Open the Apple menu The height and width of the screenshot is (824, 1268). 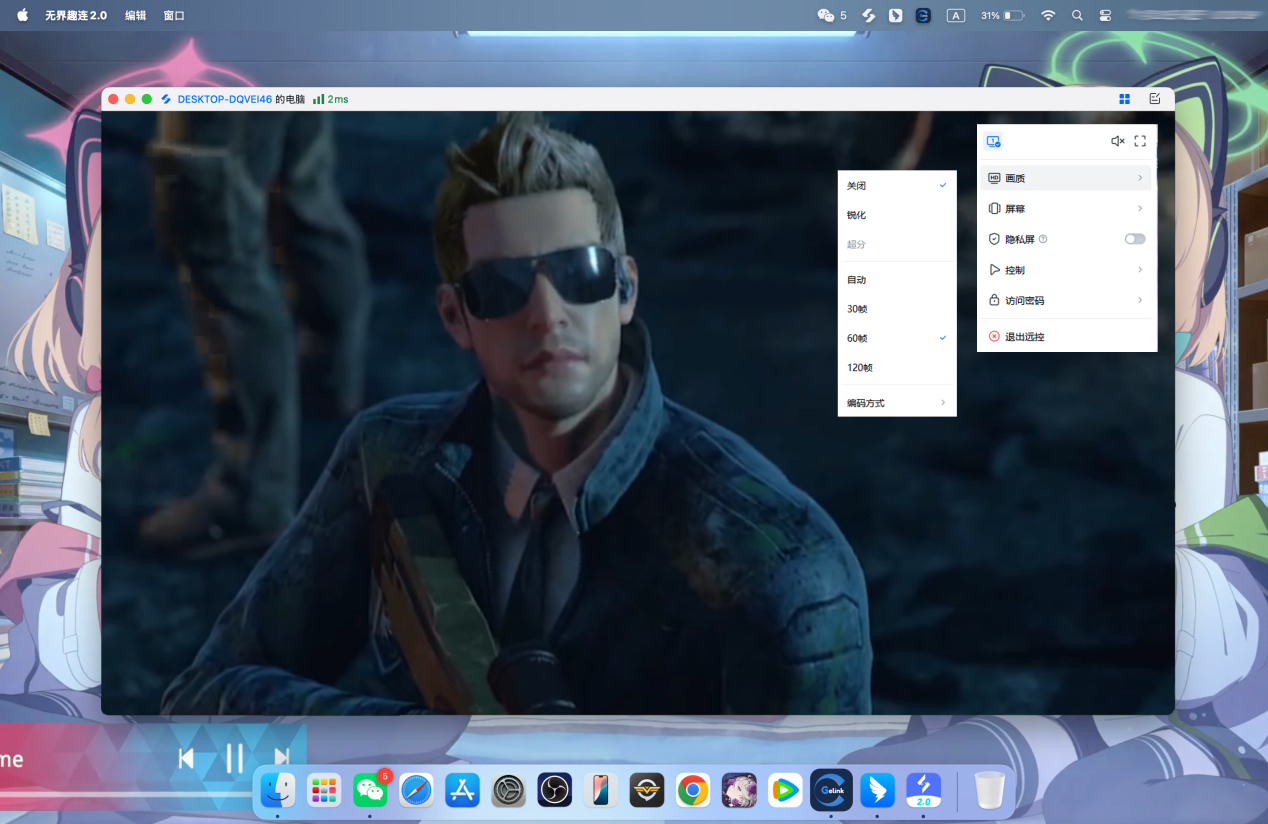pos(22,15)
